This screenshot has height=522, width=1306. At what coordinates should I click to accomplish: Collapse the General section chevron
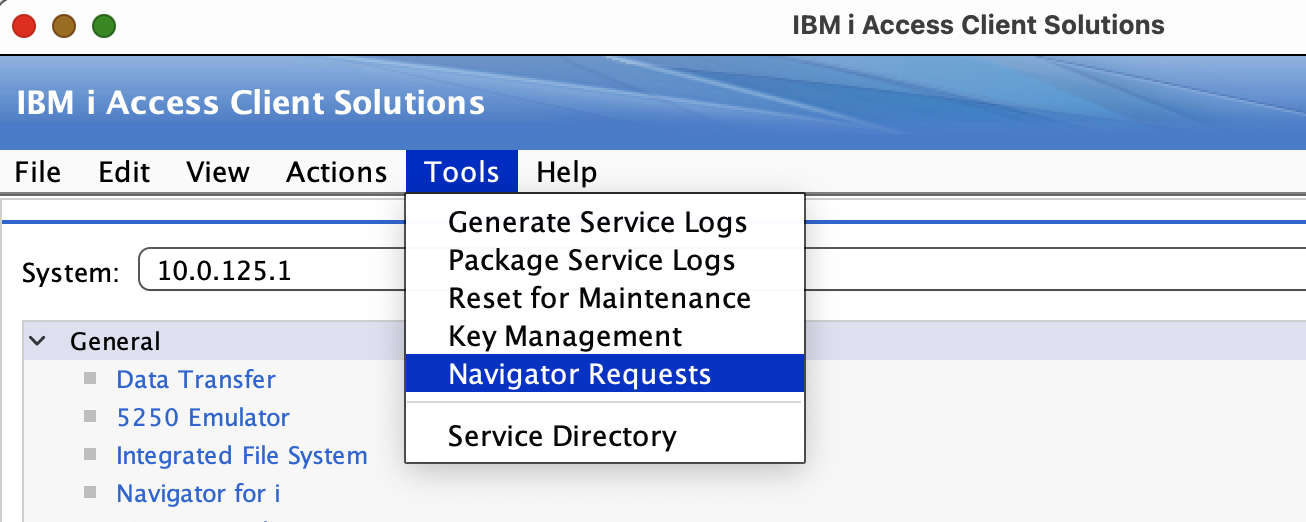pos(38,341)
